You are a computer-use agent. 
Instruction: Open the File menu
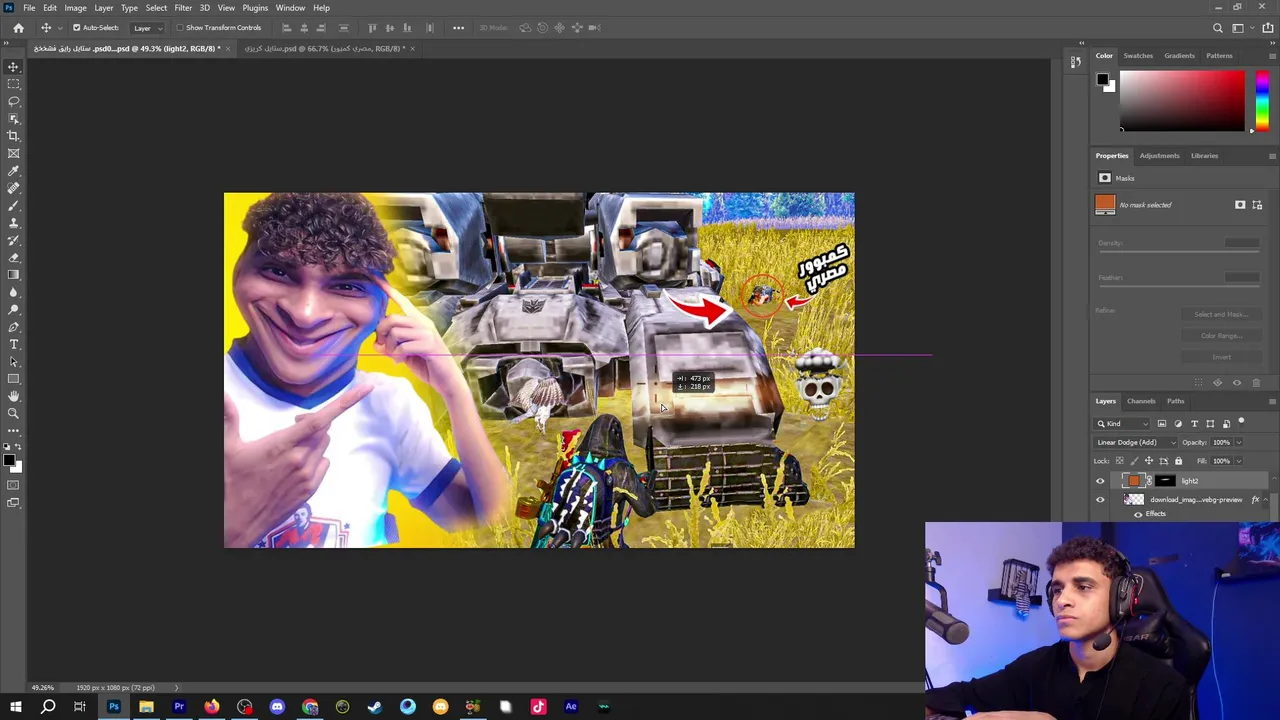(29, 8)
